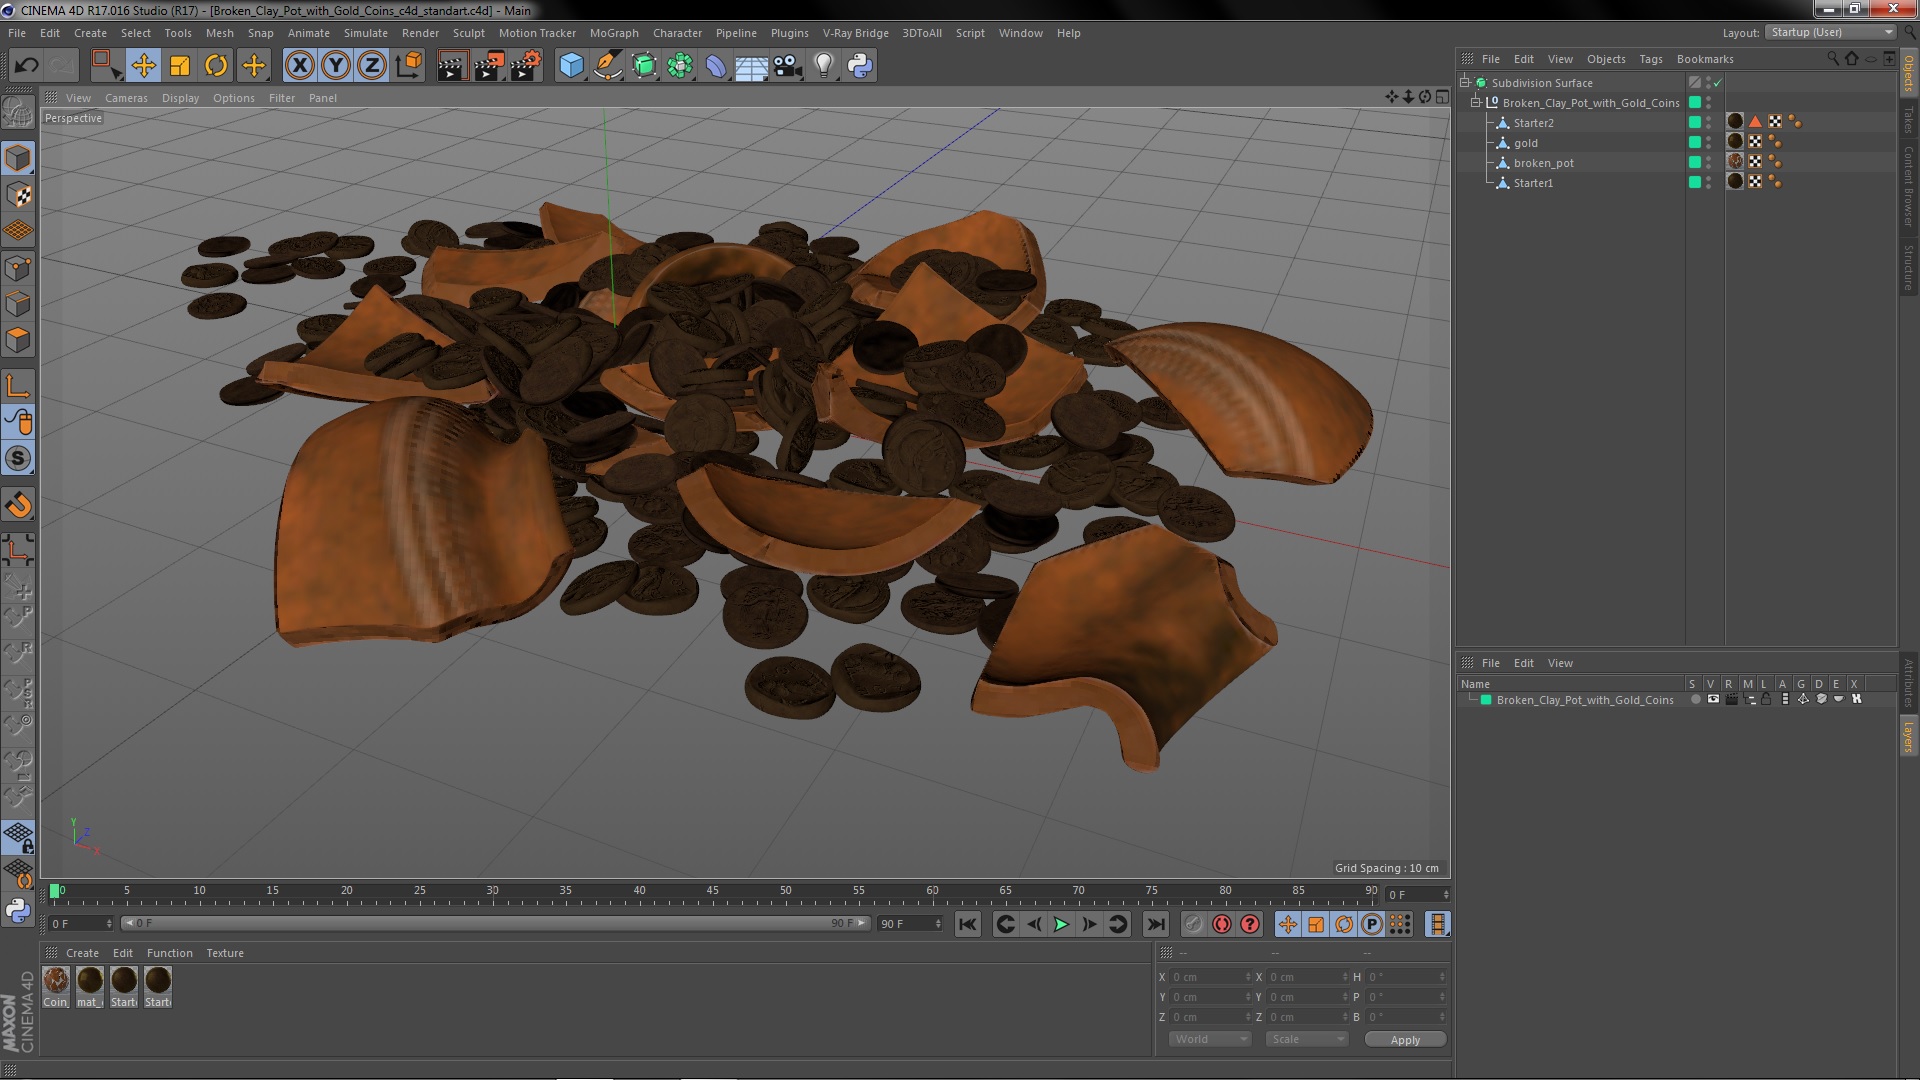This screenshot has width=1920, height=1080.
Task: Open Material Manager Create menu
Action: coord(82,953)
